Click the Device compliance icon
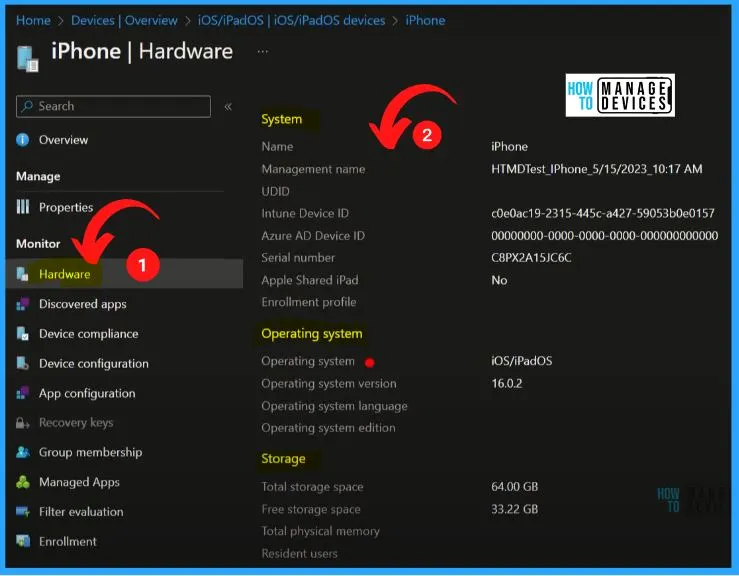The height and width of the screenshot is (576, 739). [22, 334]
